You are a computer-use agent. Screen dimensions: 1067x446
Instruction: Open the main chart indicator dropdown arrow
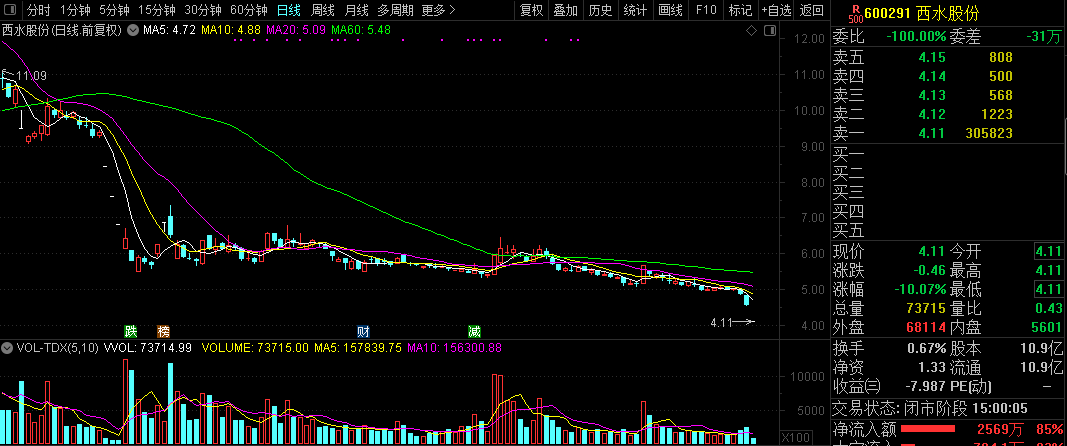click(x=131, y=31)
